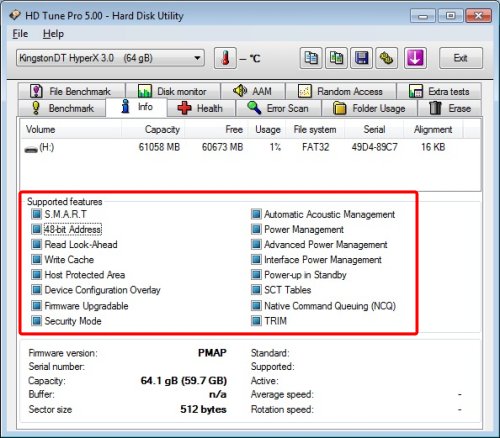Select the Info tab
Screen dimensions: 500x438
coord(136,107)
